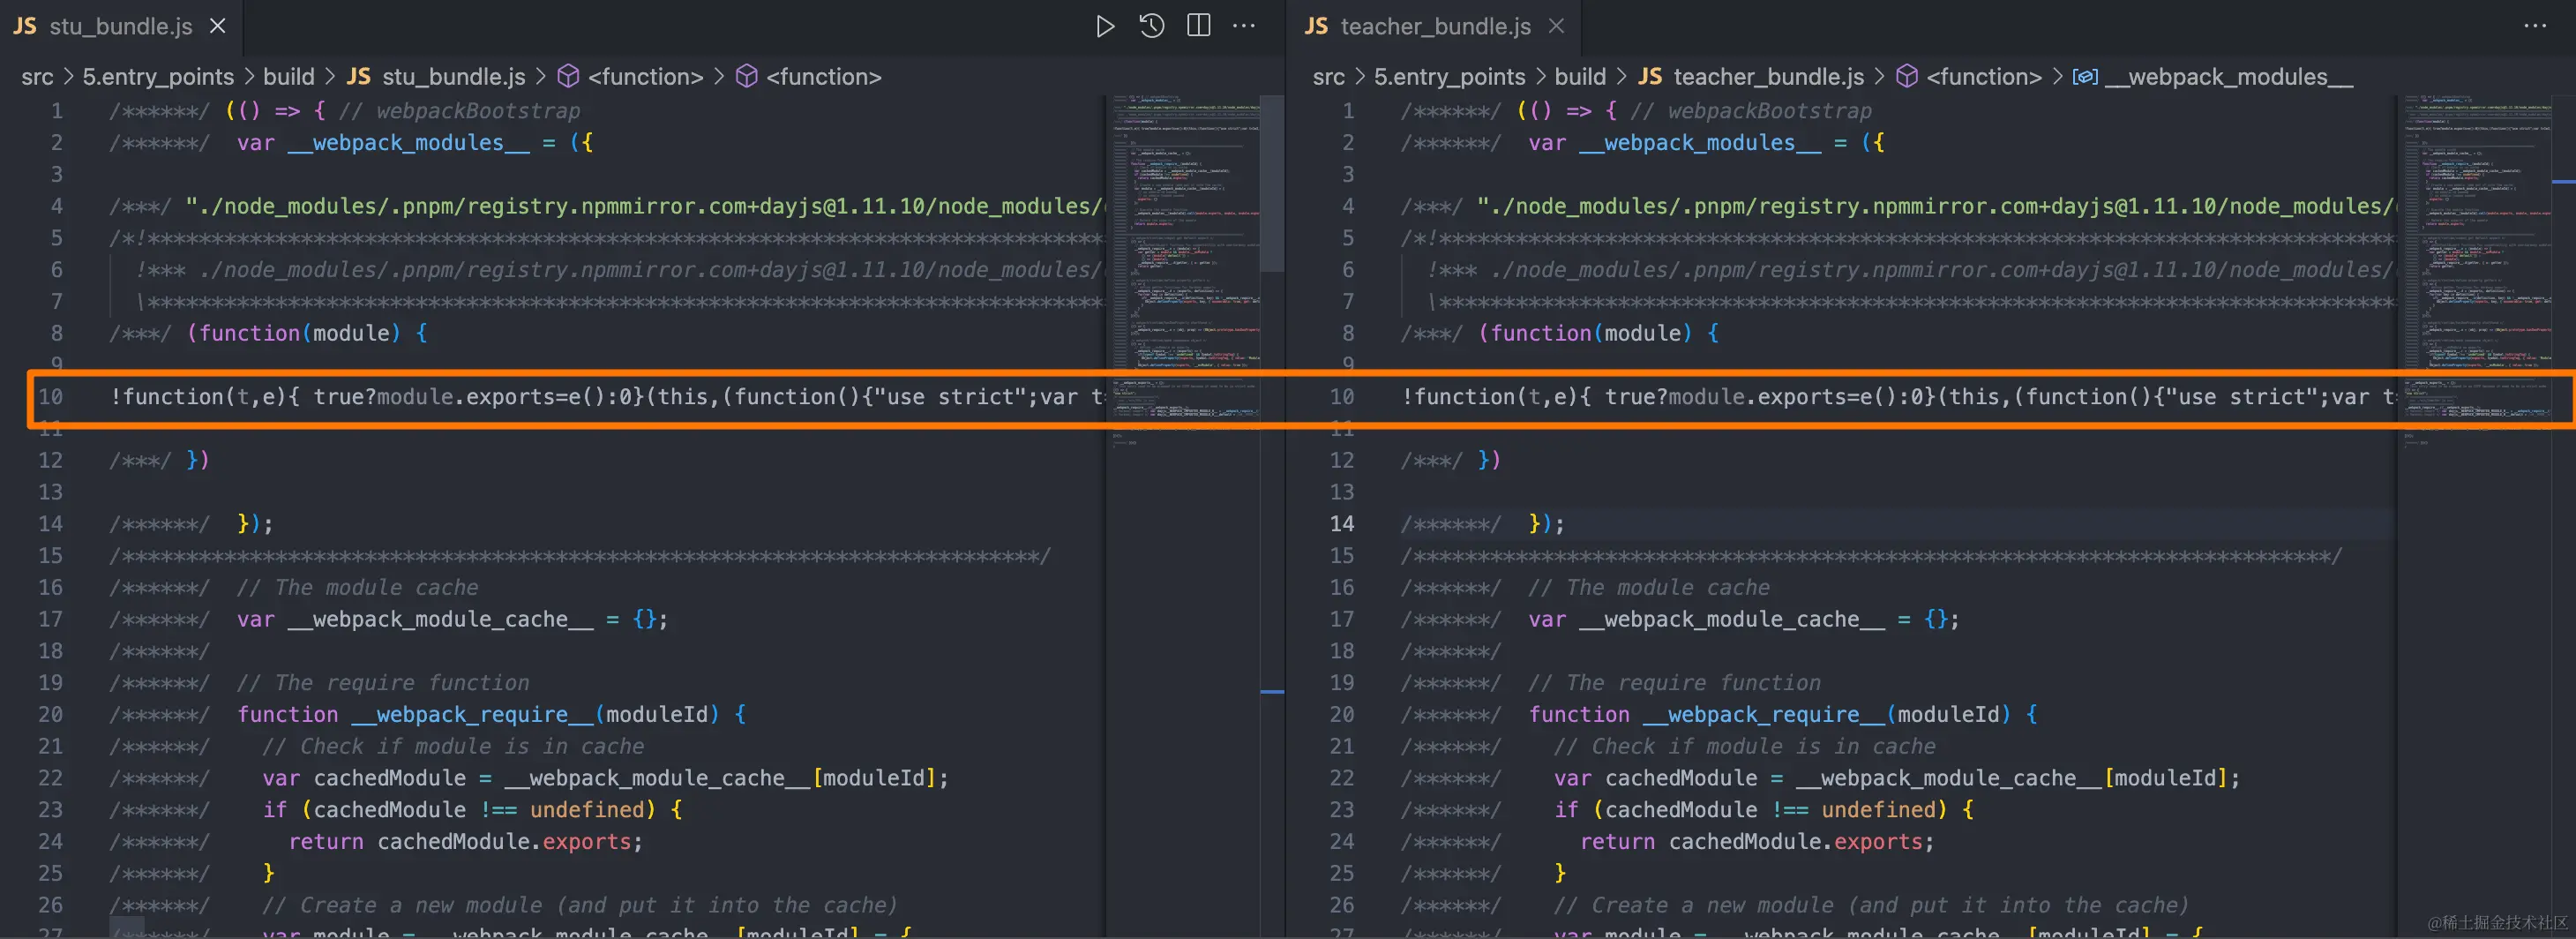Click '"use strict"' string on line 10 of teacher_bundle.js
This screenshot has width=2576, height=939.
[x=2241, y=396]
